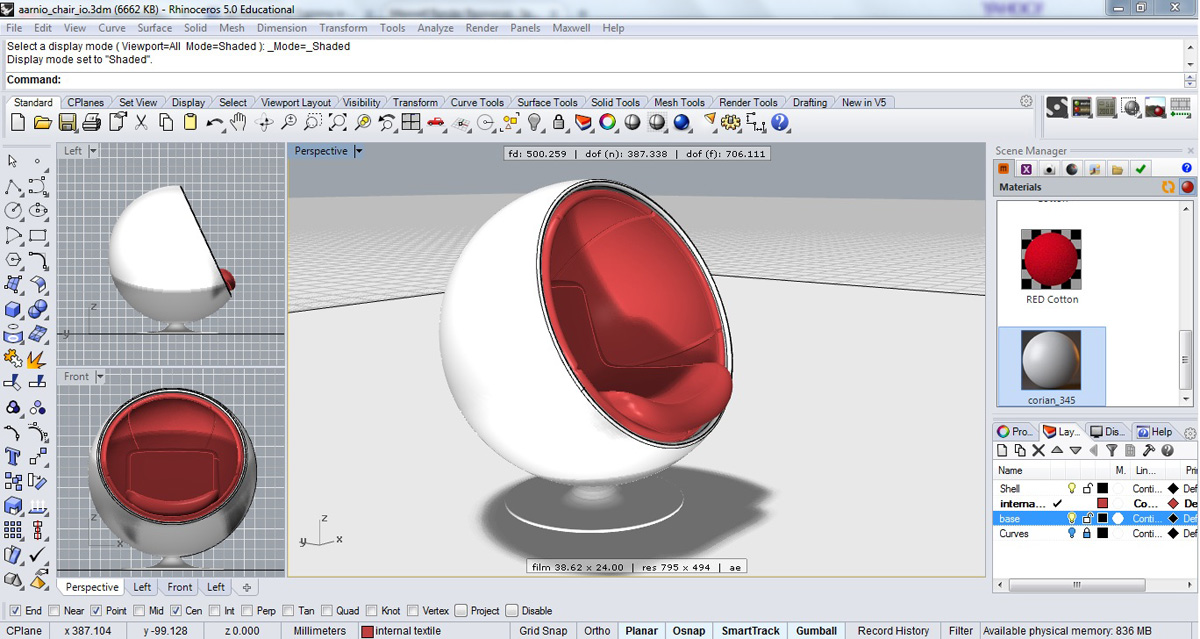
Task: Expand the Left viewport title menu arrow
Action: tap(93, 151)
